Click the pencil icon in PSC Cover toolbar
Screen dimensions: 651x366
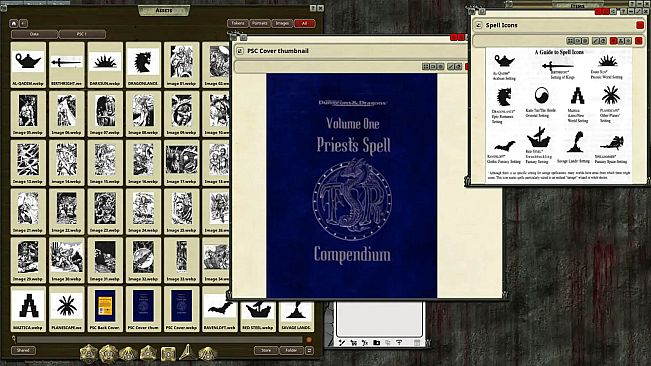(451, 66)
